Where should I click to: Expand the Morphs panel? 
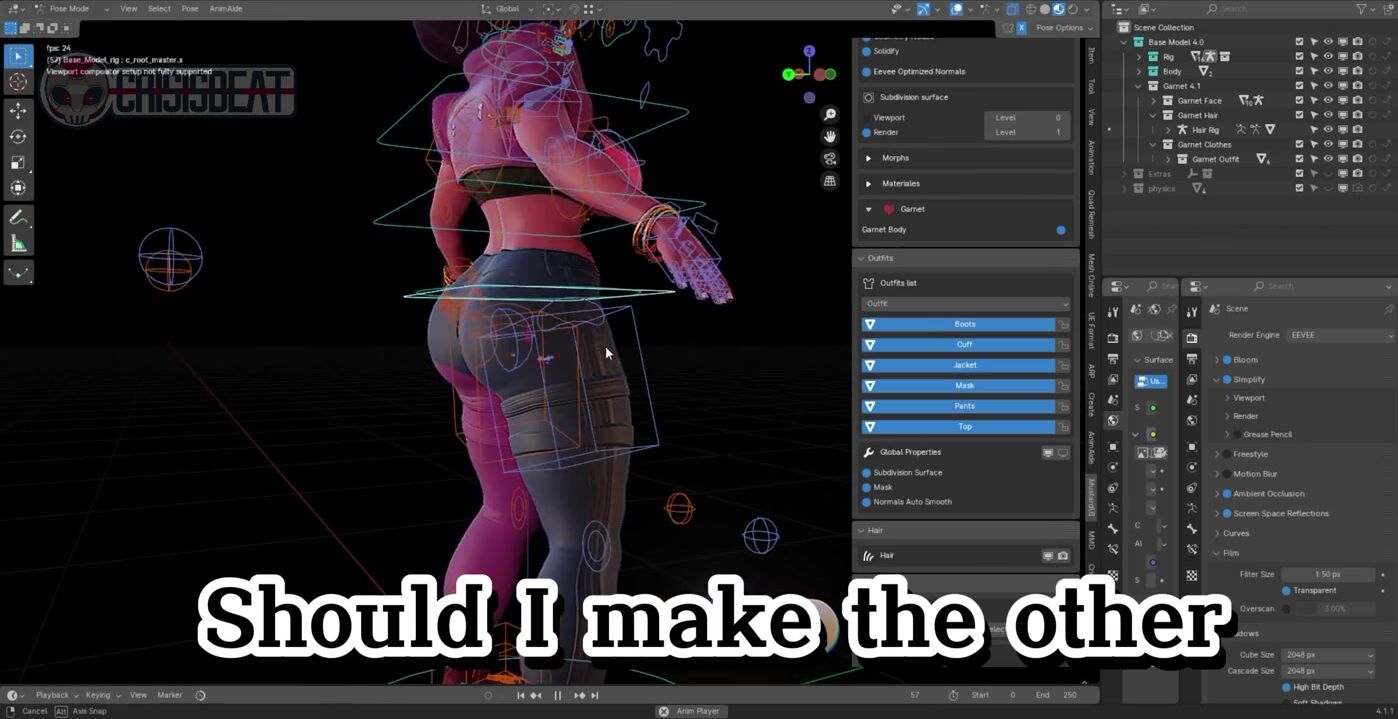click(x=868, y=158)
